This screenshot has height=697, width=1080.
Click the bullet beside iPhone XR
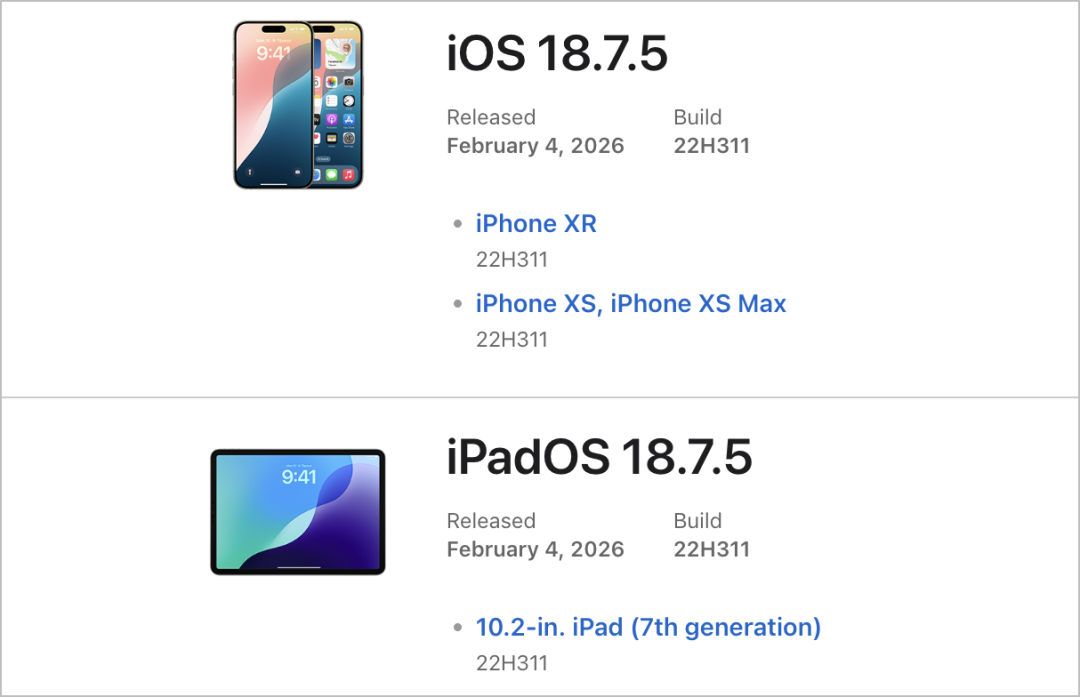coord(458,223)
